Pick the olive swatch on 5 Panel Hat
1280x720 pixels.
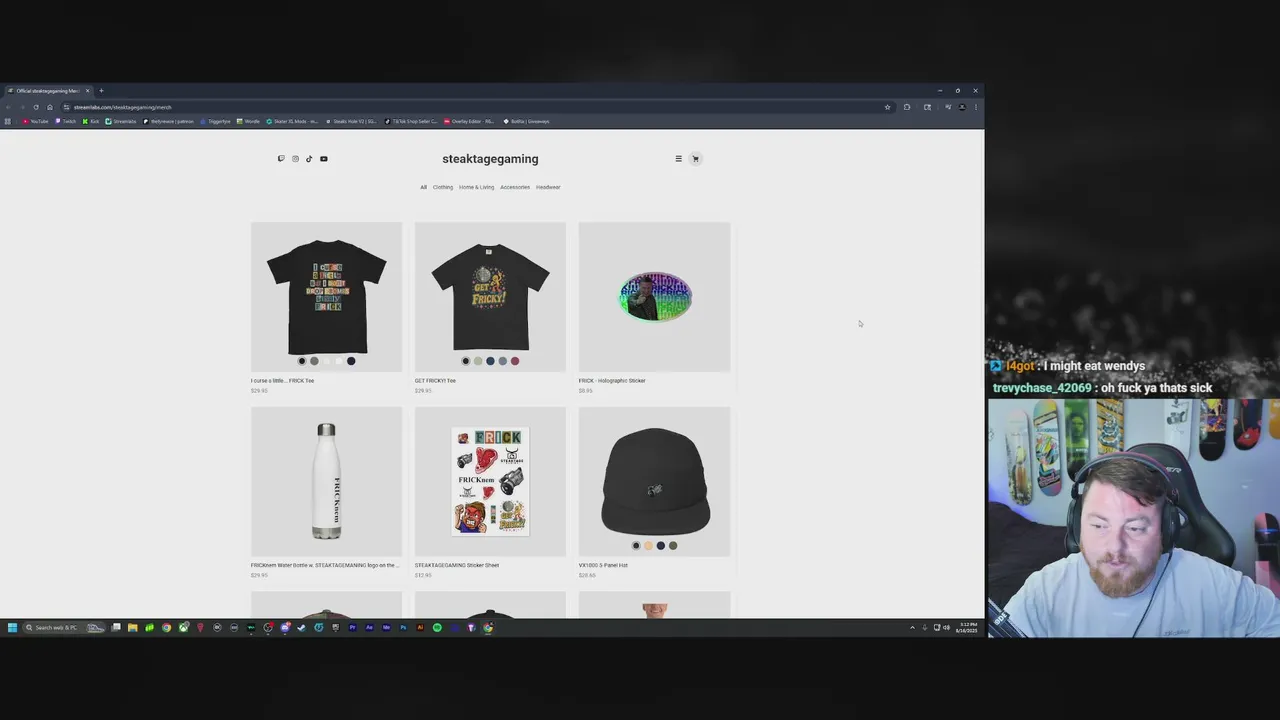tap(673, 546)
